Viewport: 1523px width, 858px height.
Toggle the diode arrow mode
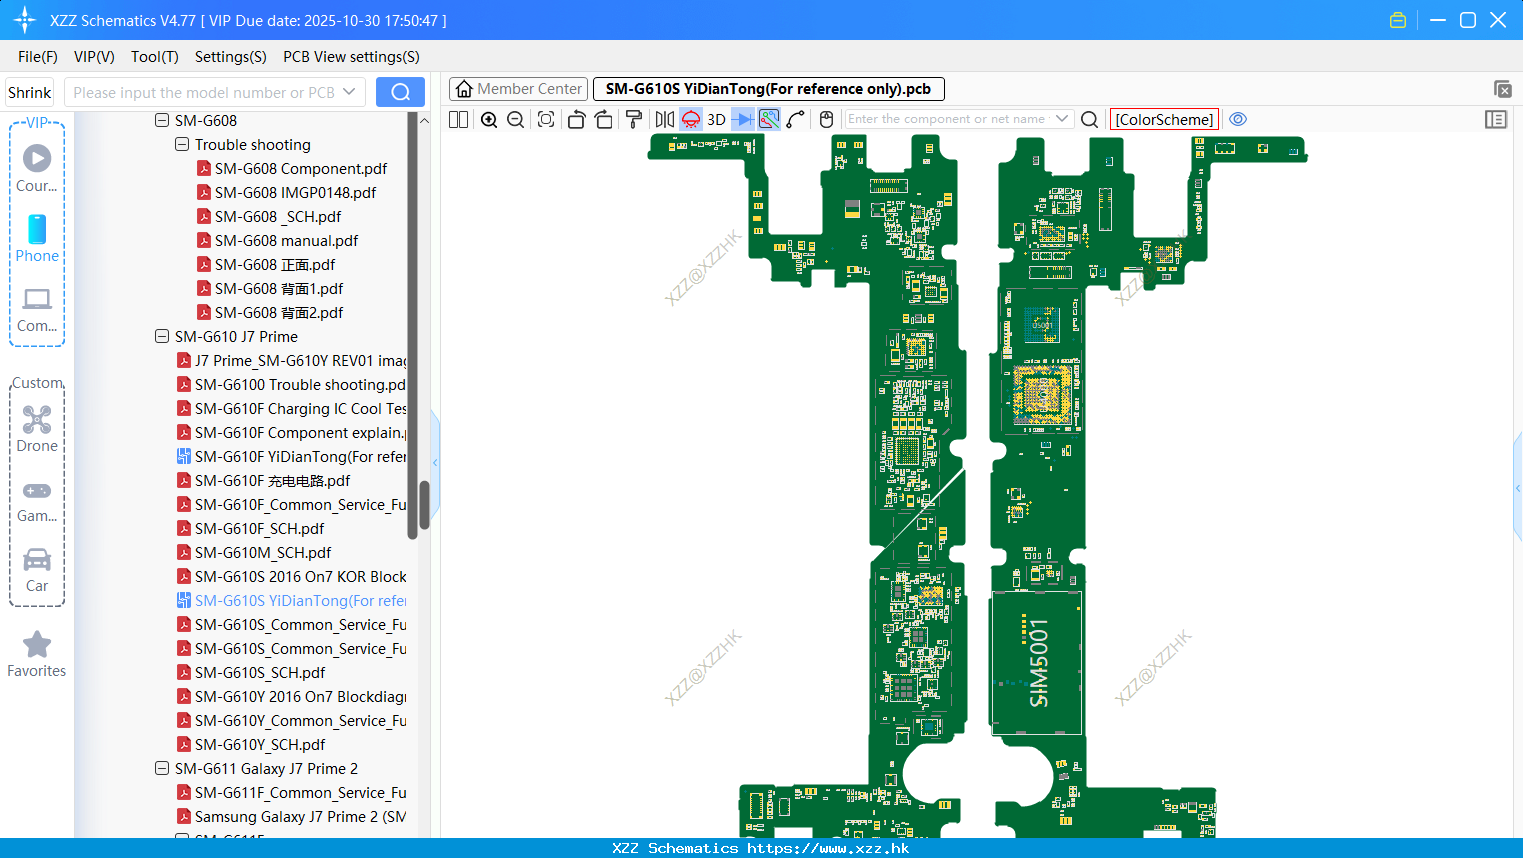pos(743,119)
